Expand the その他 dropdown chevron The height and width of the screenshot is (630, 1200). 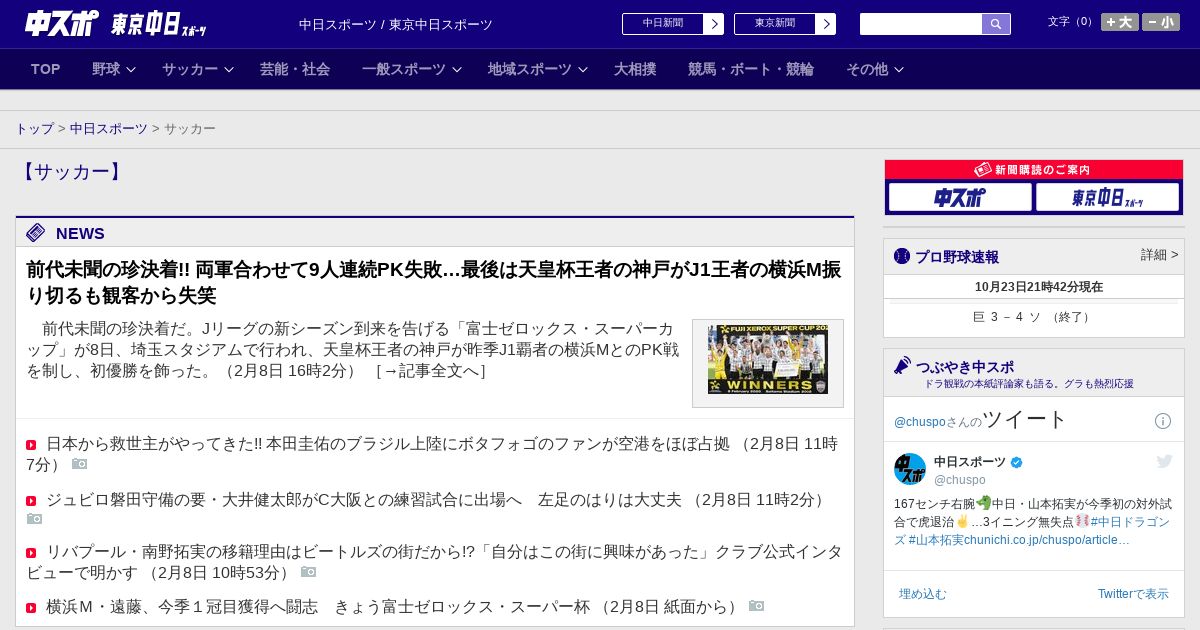[899, 70]
